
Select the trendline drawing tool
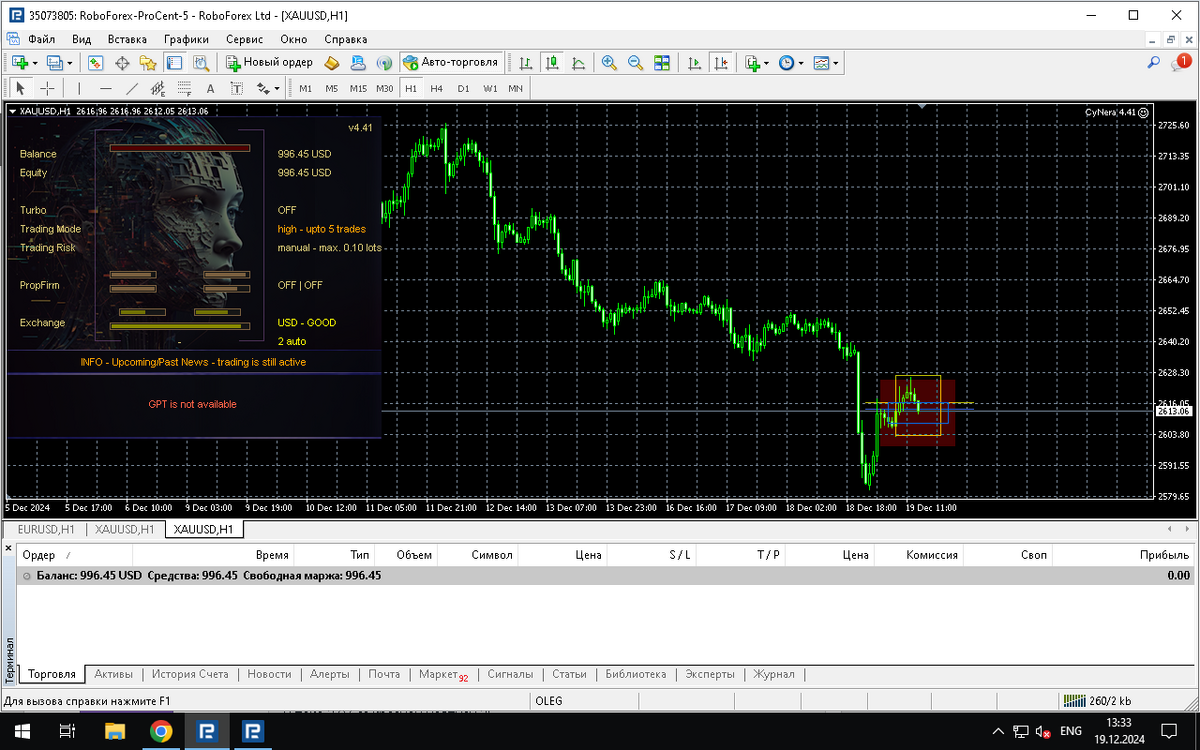point(132,88)
